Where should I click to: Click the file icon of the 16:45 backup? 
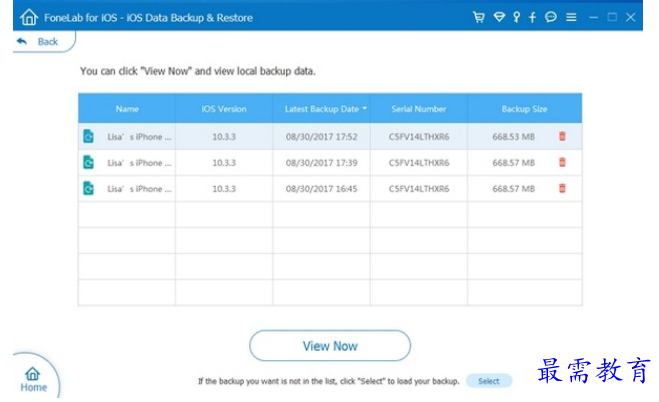click(88, 189)
